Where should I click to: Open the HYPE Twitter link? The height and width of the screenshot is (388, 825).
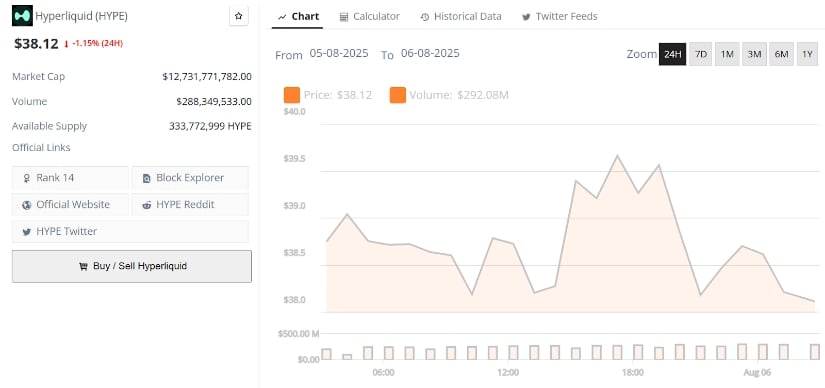click(130, 232)
